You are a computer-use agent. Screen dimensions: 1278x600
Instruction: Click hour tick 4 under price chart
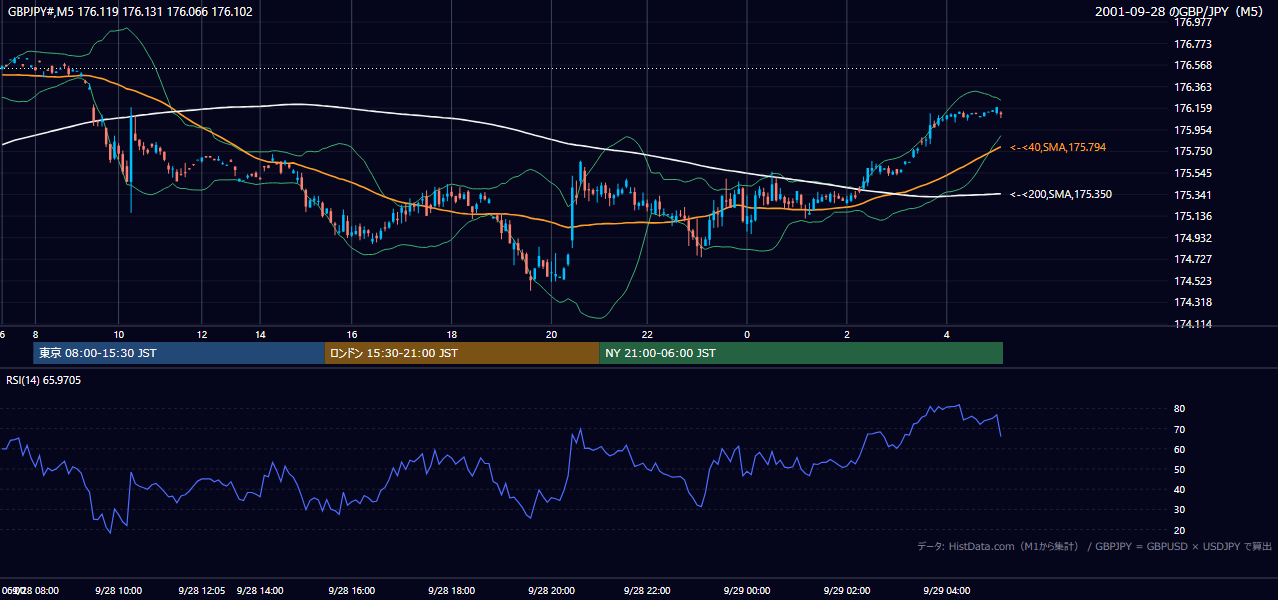[x=946, y=334]
